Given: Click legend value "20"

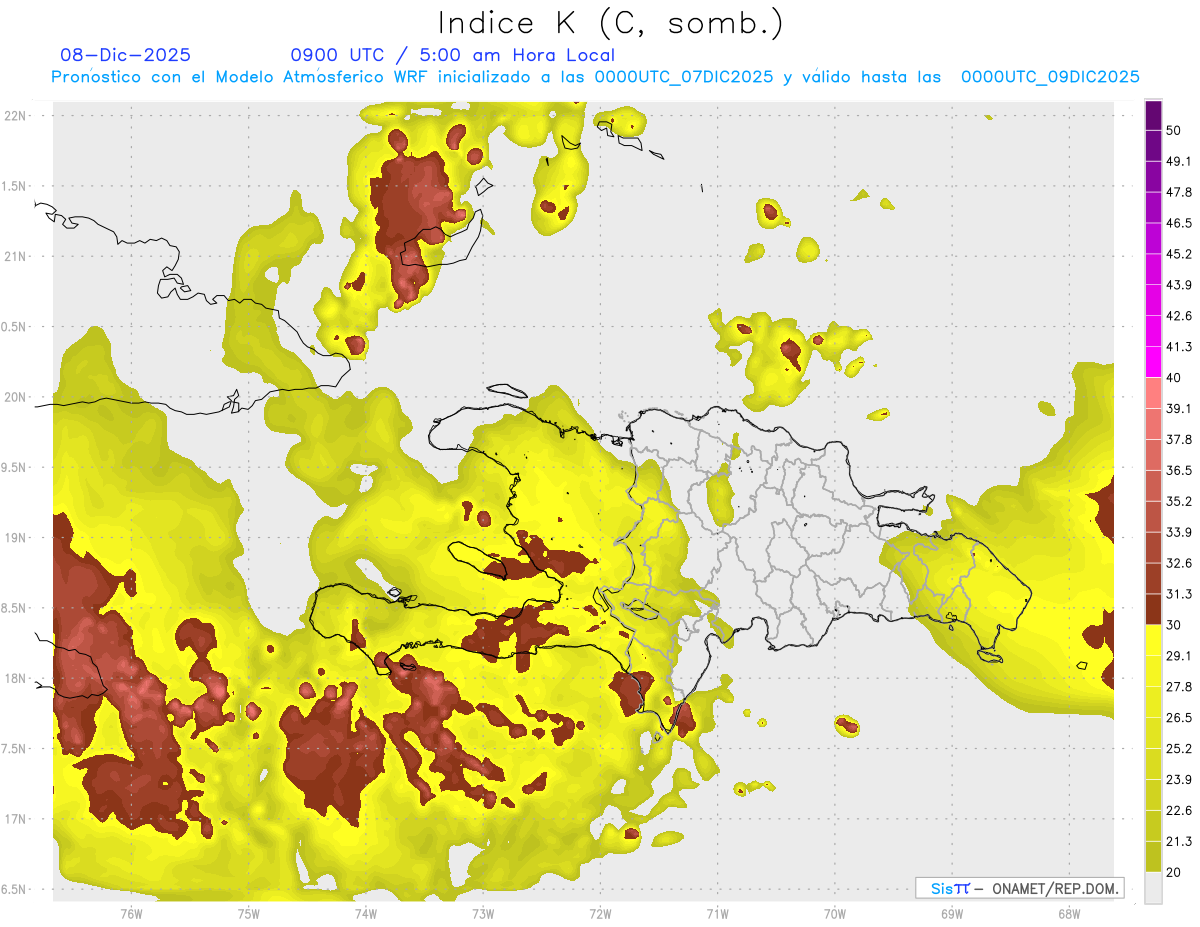Looking at the screenshot, I should pyautogui.click(x=1175, y=872).
